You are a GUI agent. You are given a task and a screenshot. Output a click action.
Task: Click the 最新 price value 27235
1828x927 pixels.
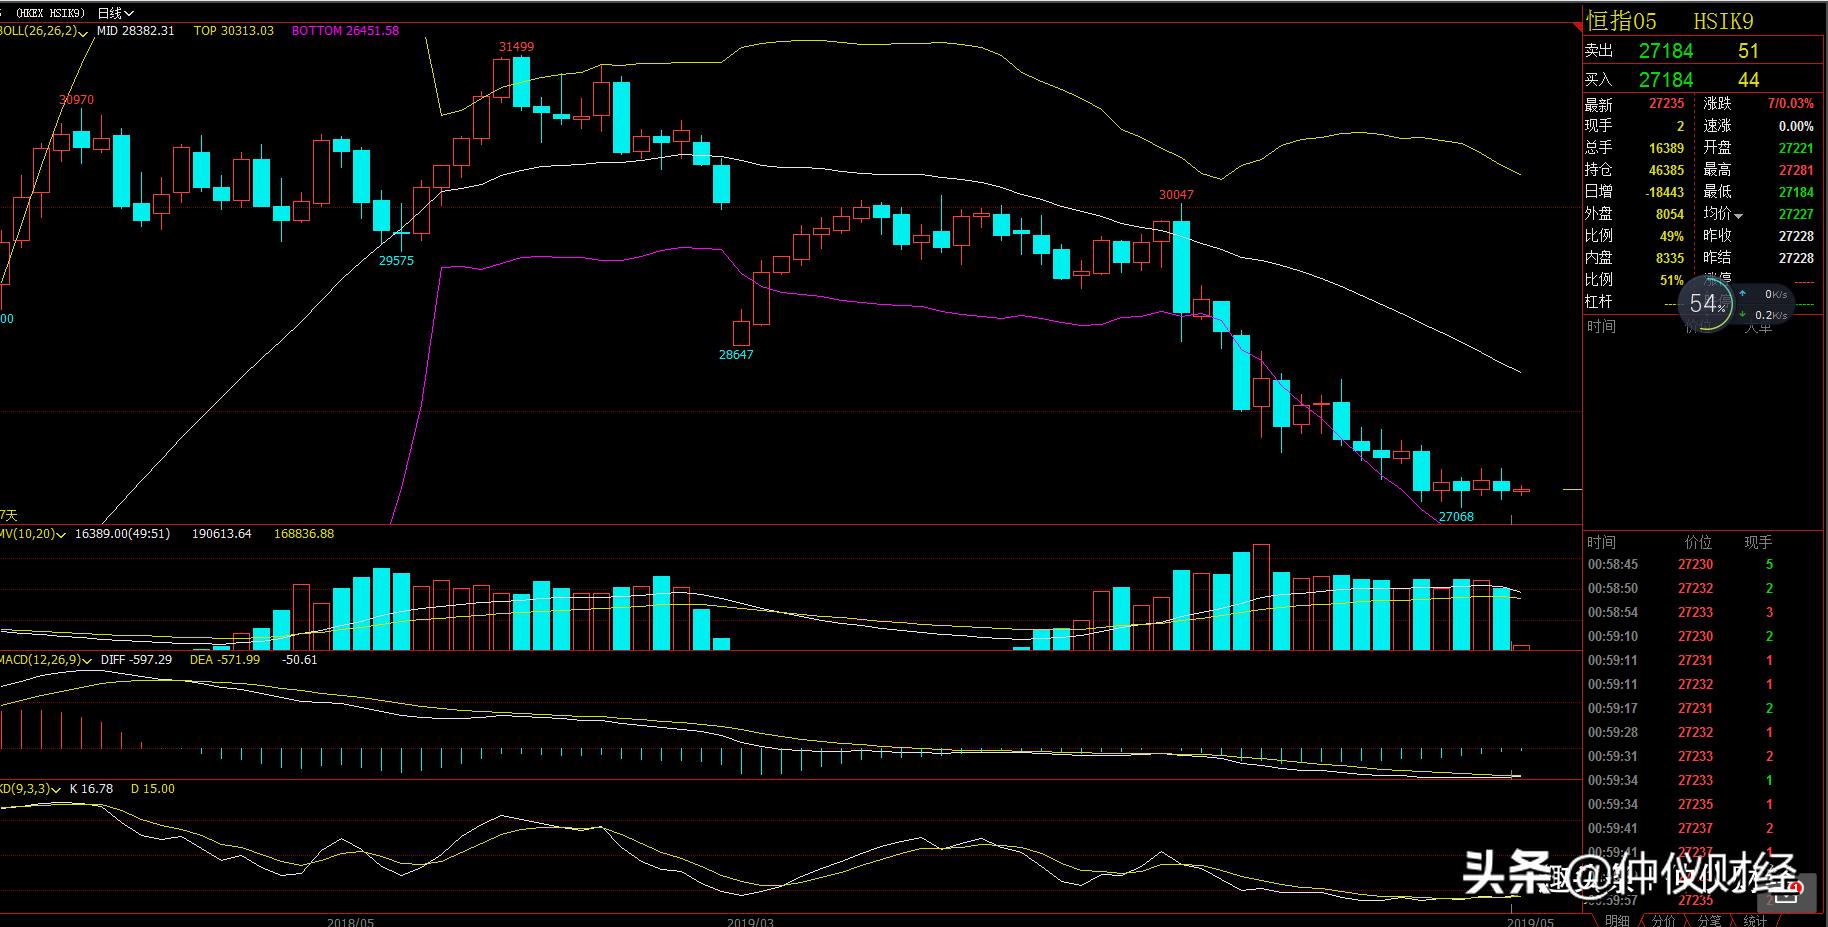(x=1666, y=104)
